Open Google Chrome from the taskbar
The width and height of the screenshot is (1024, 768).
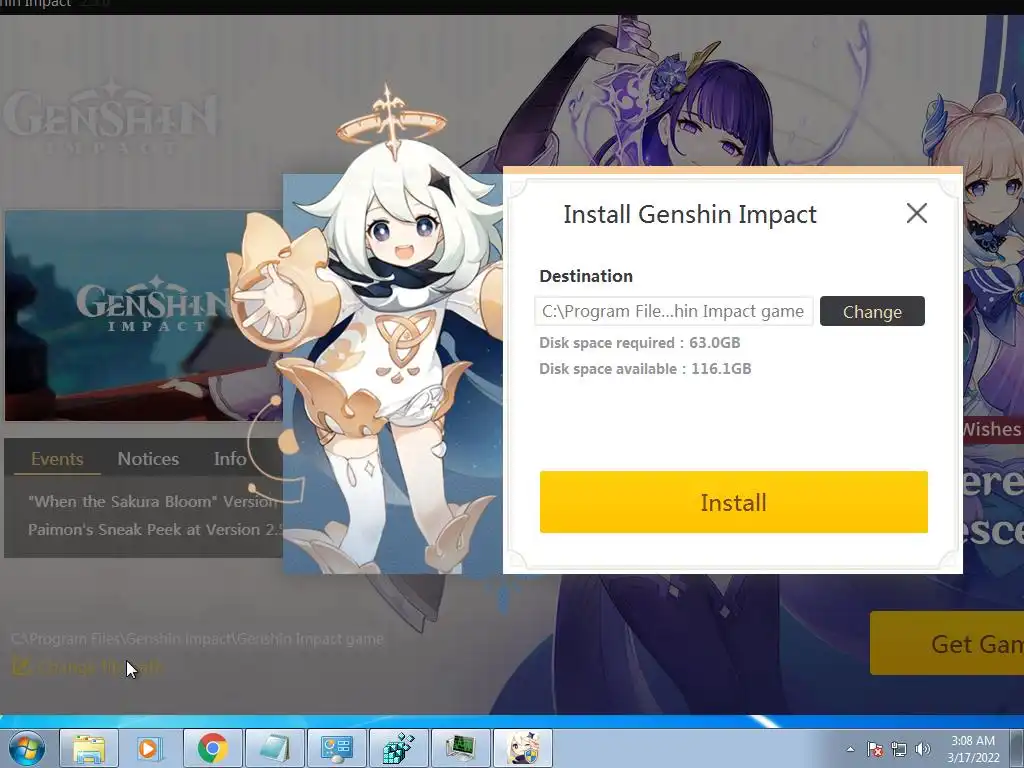click(x=212, y=748)
